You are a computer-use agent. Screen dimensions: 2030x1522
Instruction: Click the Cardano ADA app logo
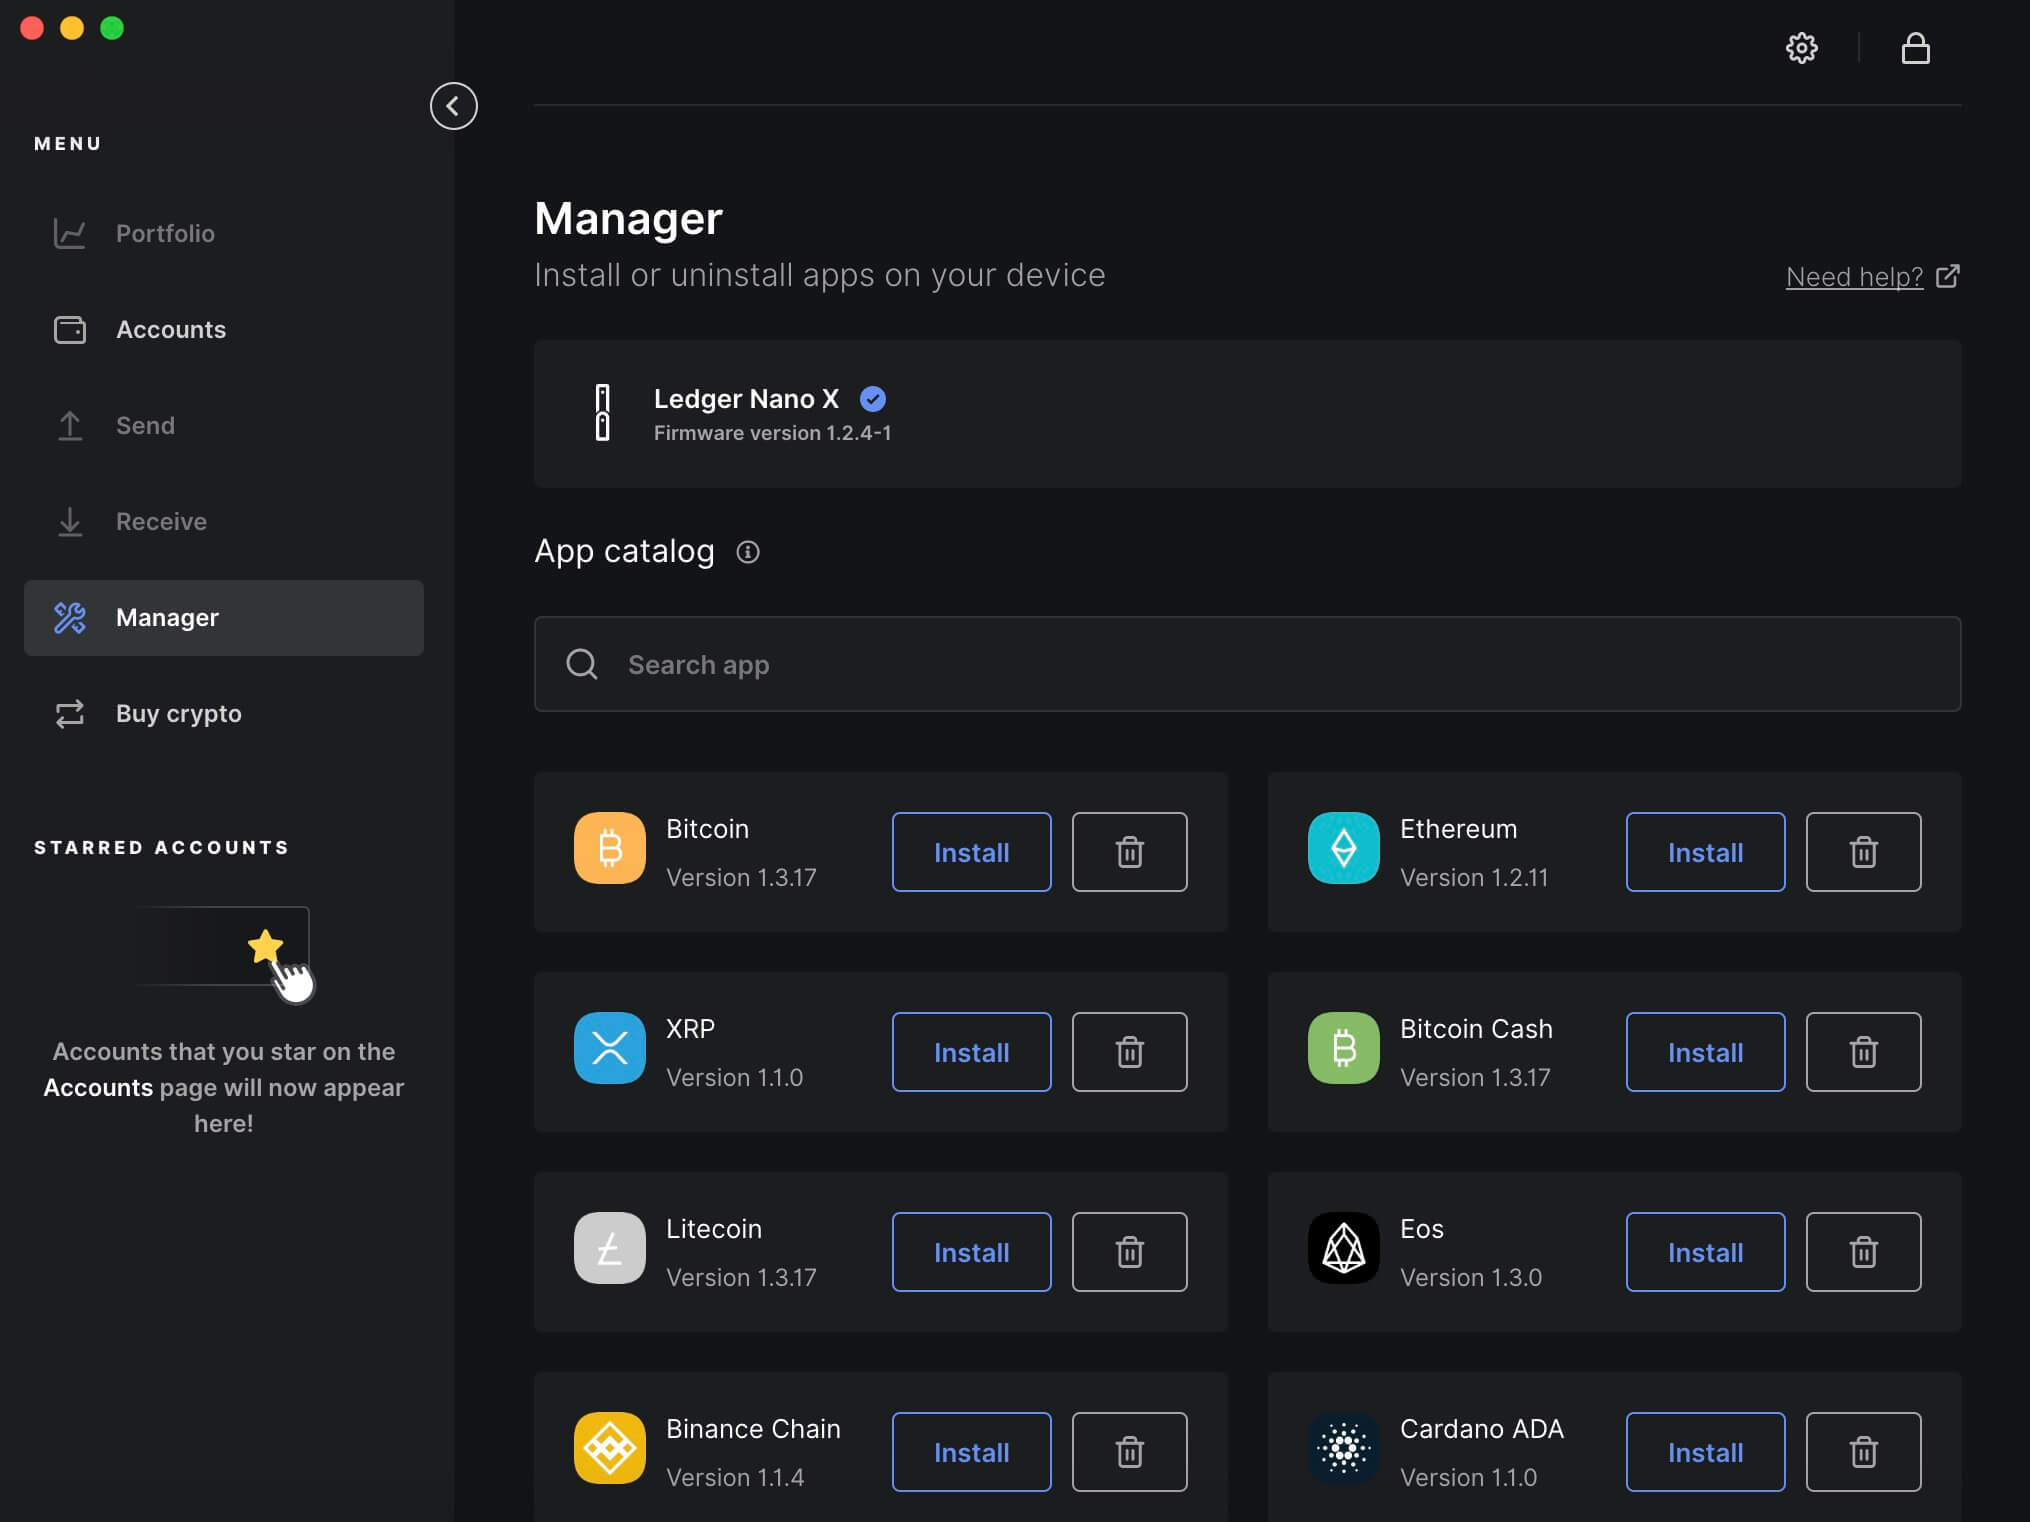click(1344, 1448)
